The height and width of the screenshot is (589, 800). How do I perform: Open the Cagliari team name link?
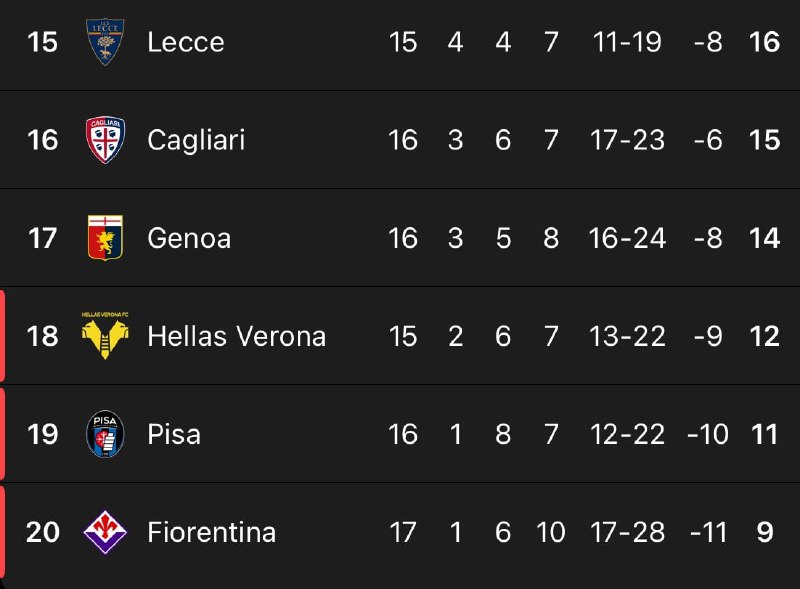[x=196, y=140]
